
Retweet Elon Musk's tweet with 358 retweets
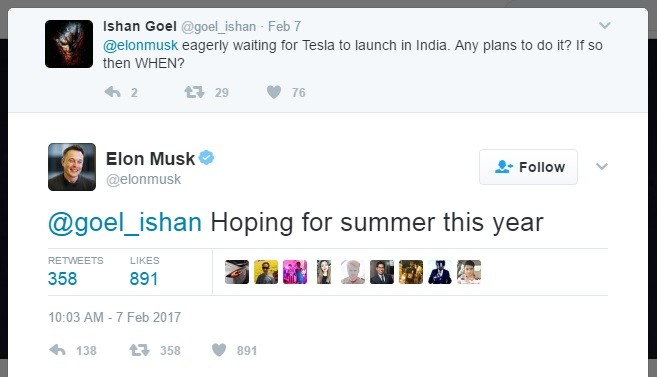pos(139,350)
